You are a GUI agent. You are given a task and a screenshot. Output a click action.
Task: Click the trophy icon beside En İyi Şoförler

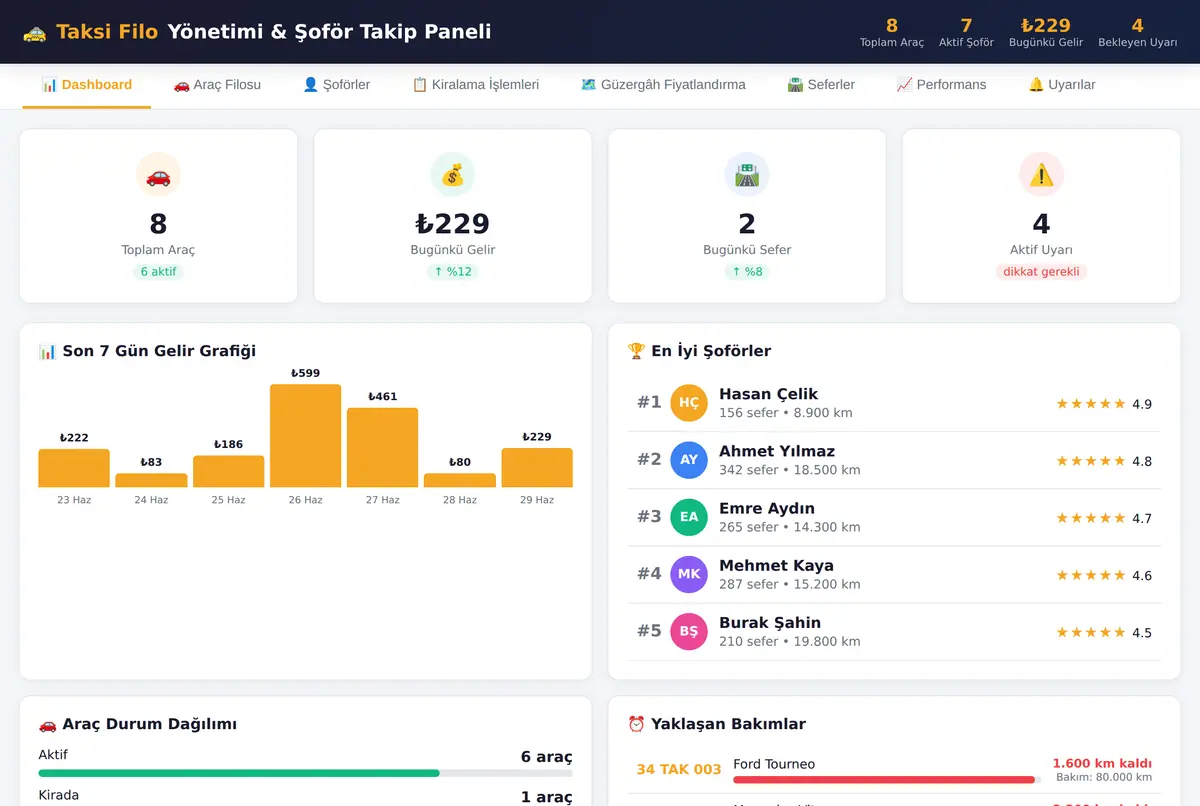point(636,351)
